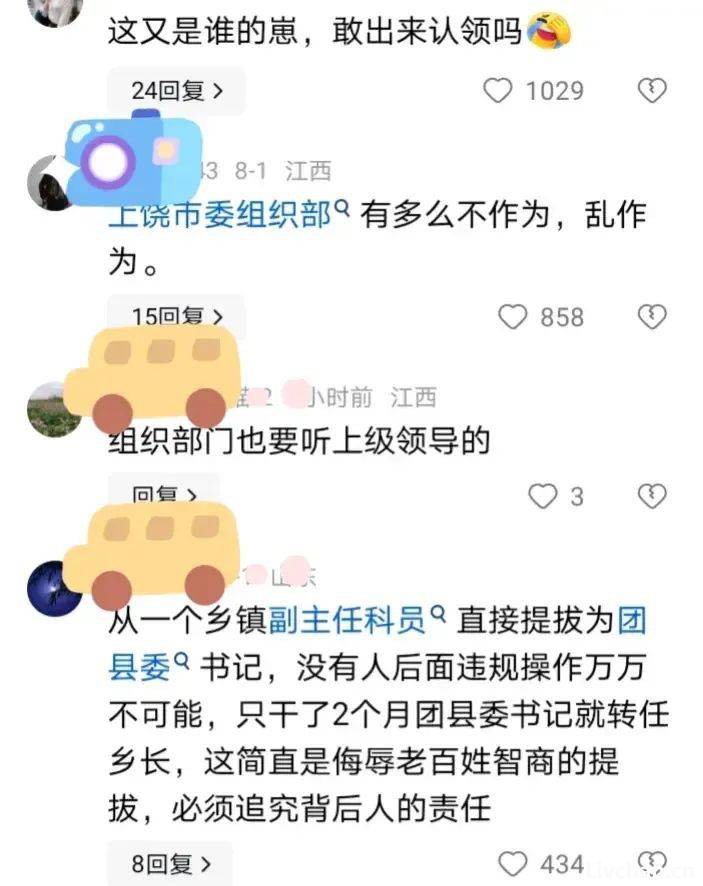Image resolution: width=703 pixels, height=886 pixels.
Task: Open the green field avatar's profile
Action: [55, 409]
